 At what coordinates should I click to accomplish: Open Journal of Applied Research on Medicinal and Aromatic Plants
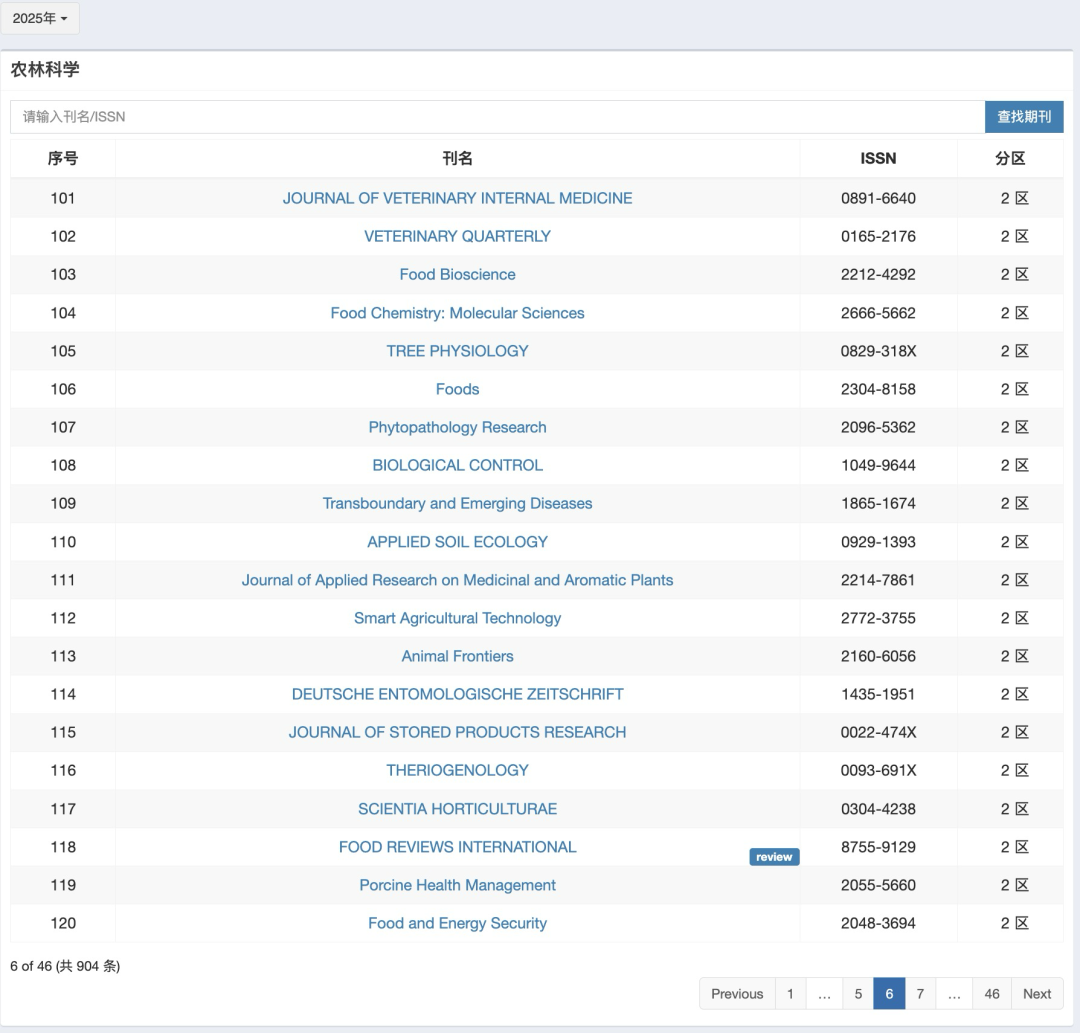pyautogui.click(x=457, y=580)
